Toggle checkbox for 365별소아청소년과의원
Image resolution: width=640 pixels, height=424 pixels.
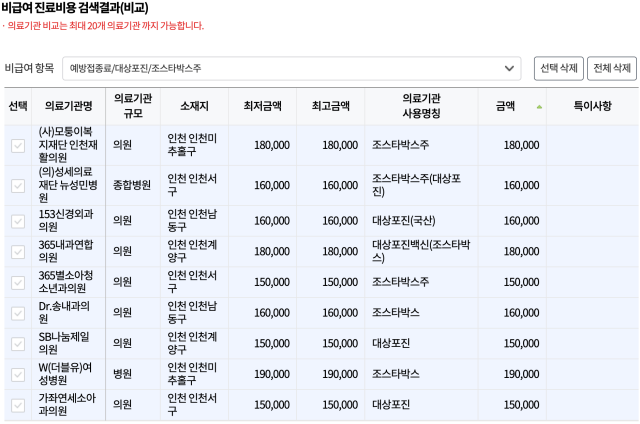(18, 282)
